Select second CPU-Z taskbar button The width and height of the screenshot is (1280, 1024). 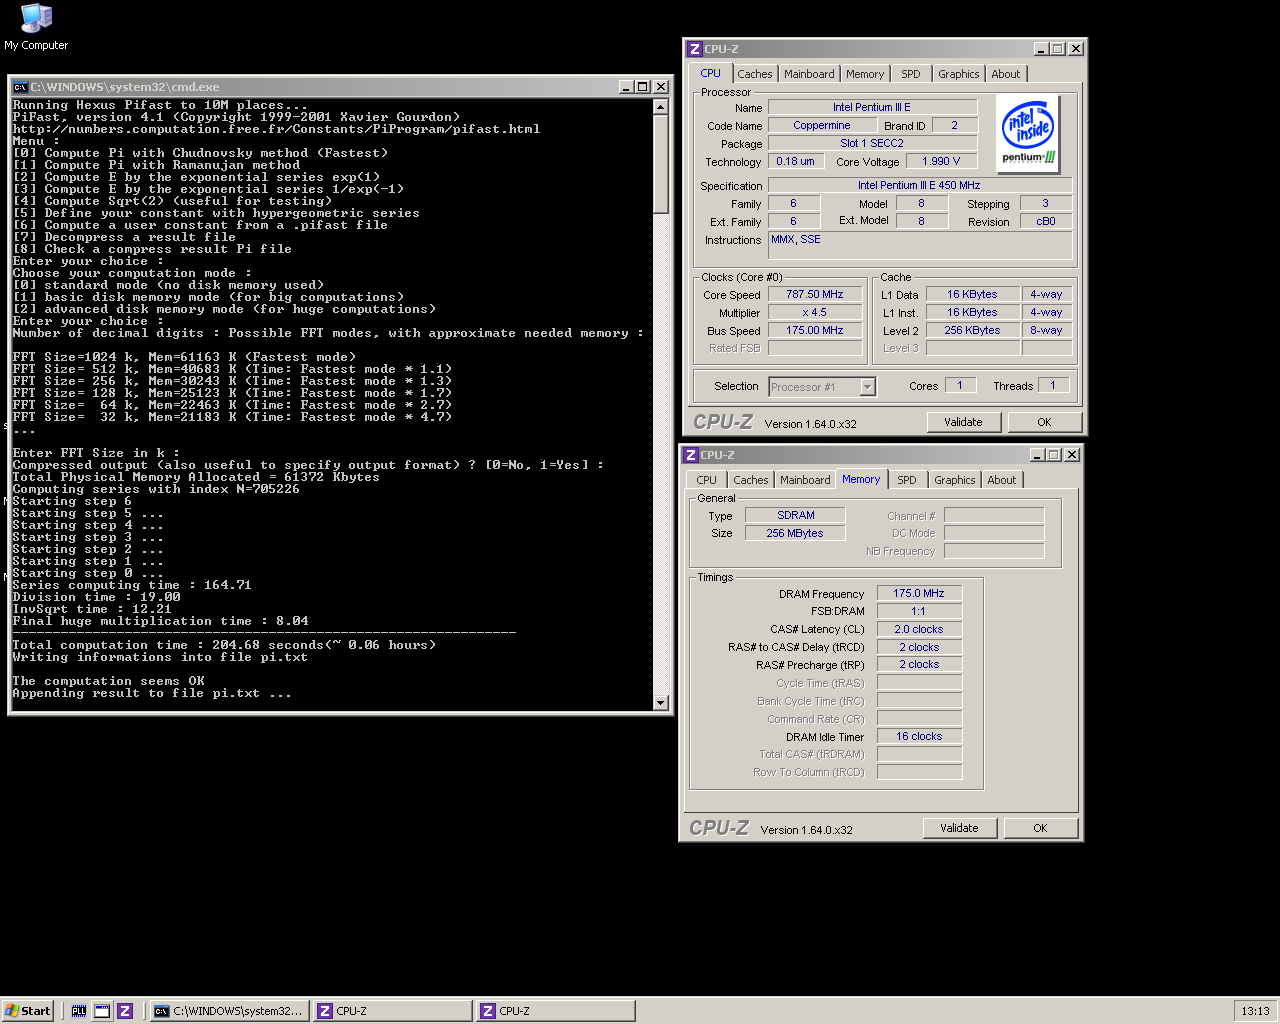(555, 1011)
